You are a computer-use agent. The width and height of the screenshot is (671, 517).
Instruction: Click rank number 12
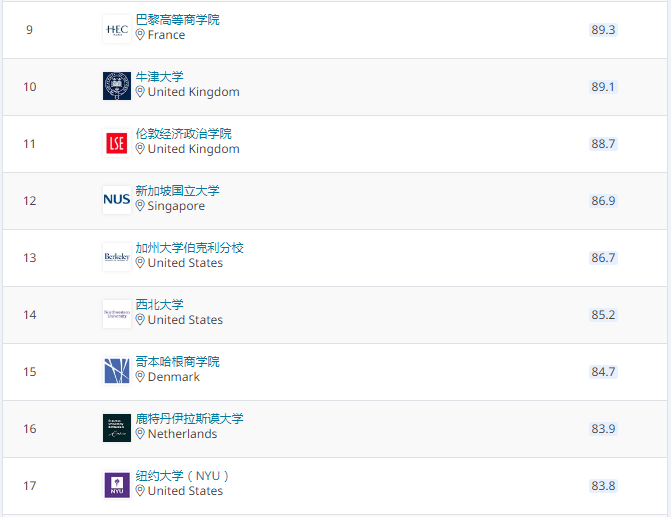[x=30, y=200]
